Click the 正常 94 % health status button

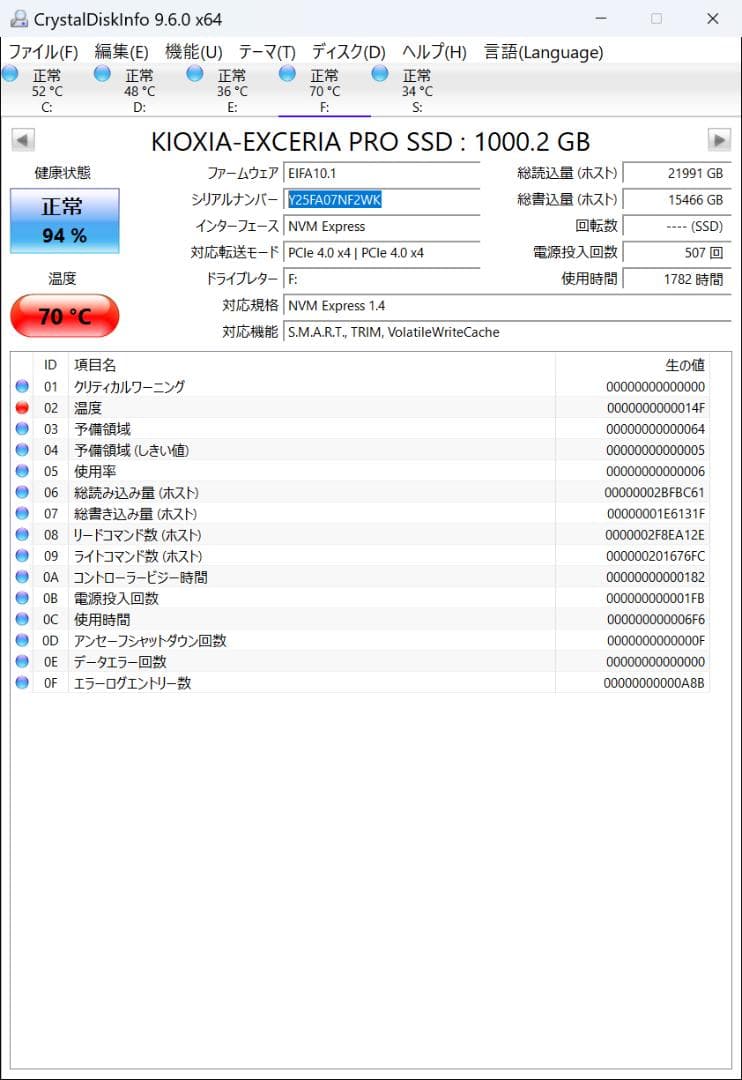click(x=65, y=220)
